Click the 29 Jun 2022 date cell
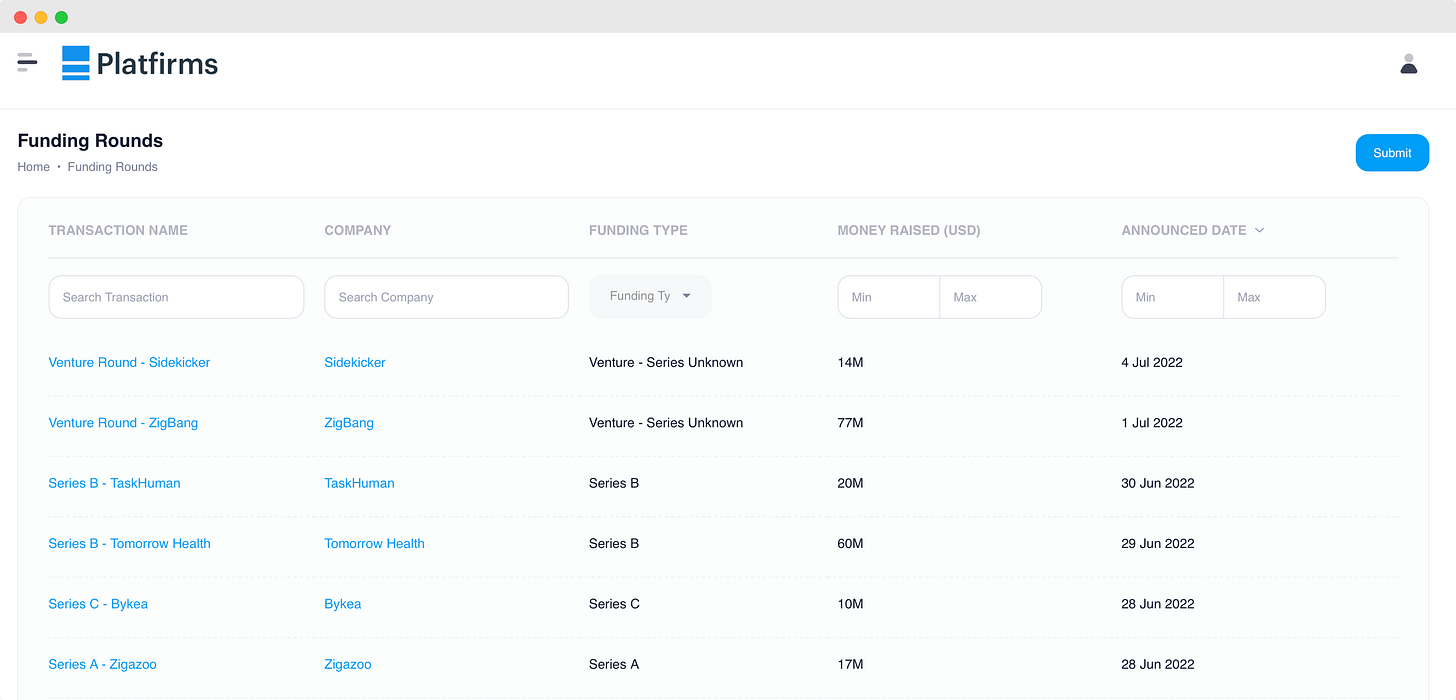The width and height of the screenshot is (1456, 700). pyautogui.click(x=1158, y=543)
